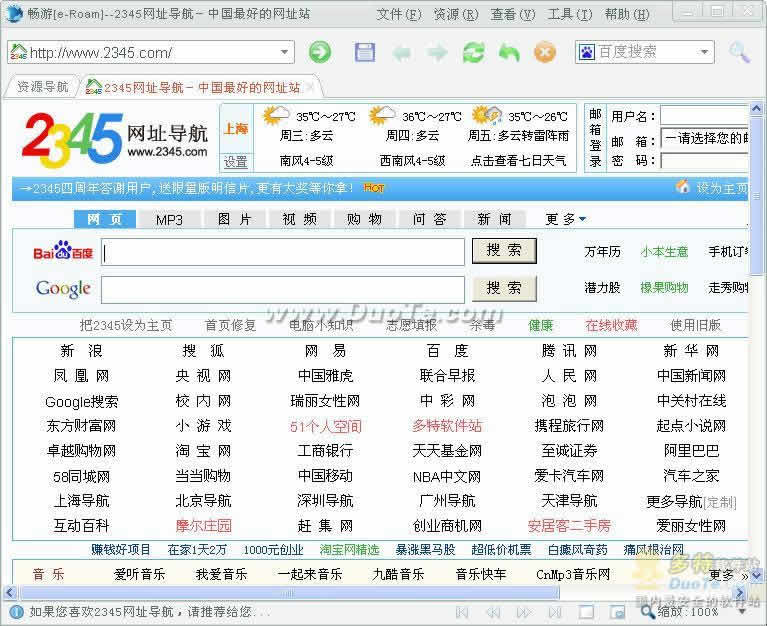Viewport: 767px width, 626px height.
Task: Click the Baidu search input field
Action: coord(283,252)
